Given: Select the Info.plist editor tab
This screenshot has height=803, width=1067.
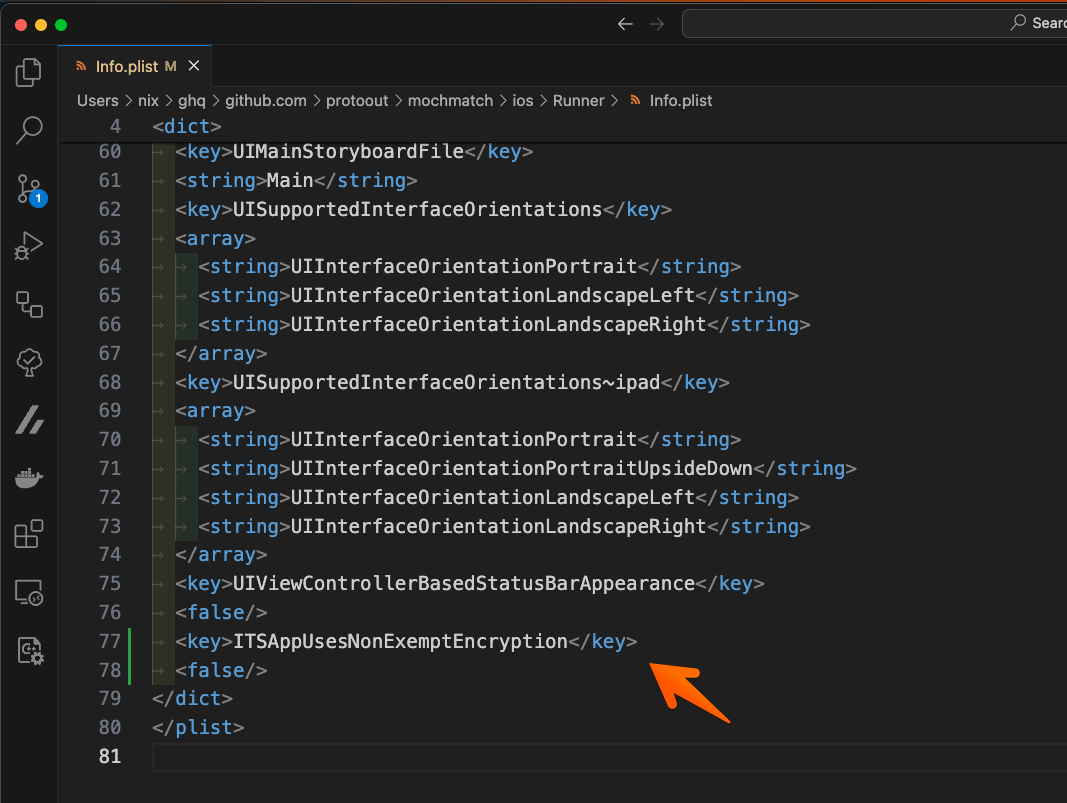Looking at the screenshot, I should (135, 66).
